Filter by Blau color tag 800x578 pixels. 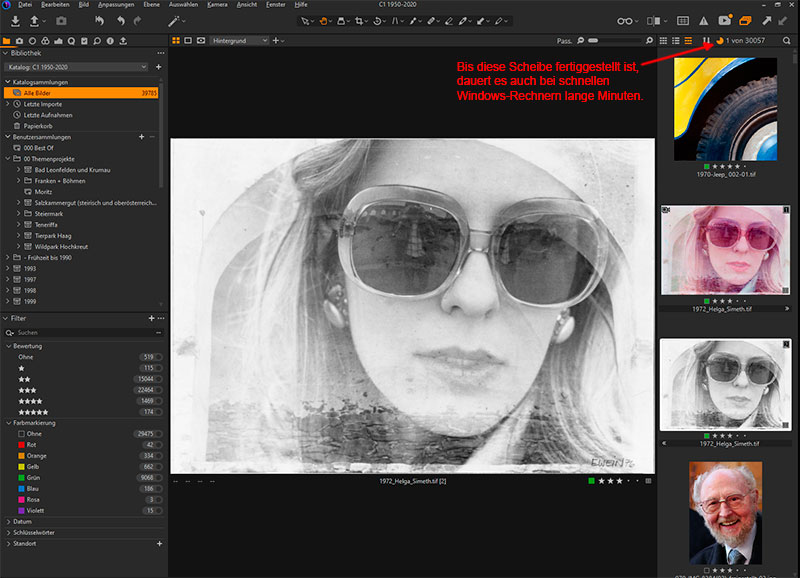click(x=33, y=489)
